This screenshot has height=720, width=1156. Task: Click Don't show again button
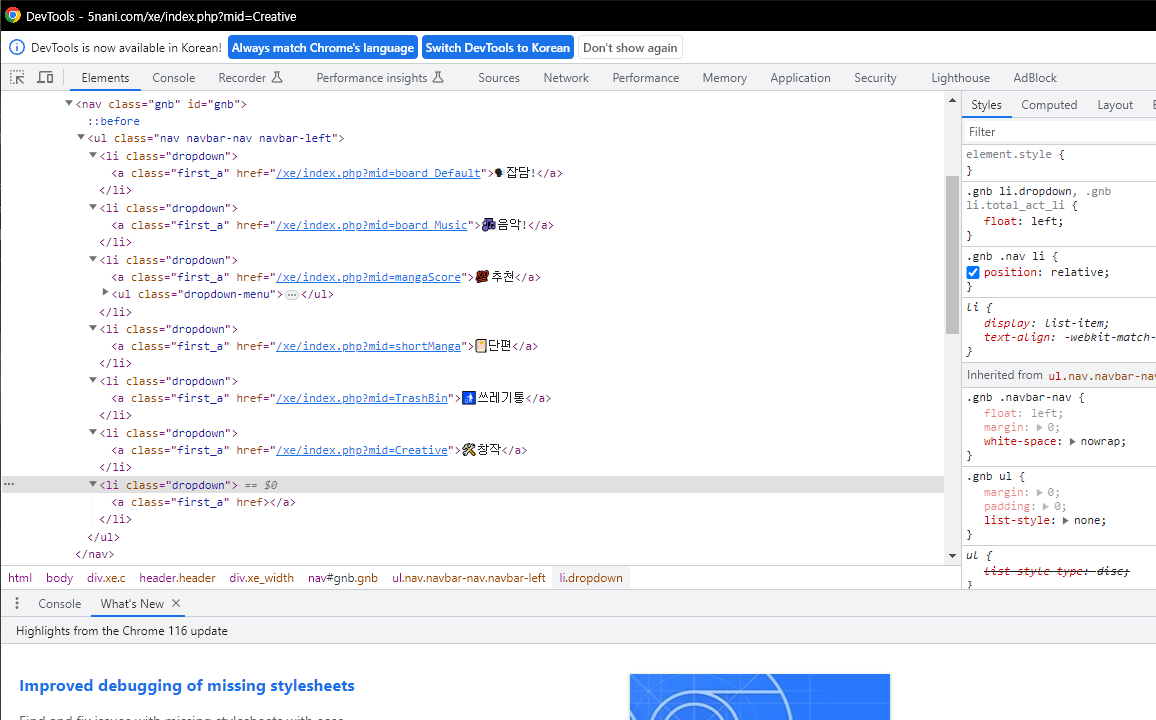coord(630,47)
